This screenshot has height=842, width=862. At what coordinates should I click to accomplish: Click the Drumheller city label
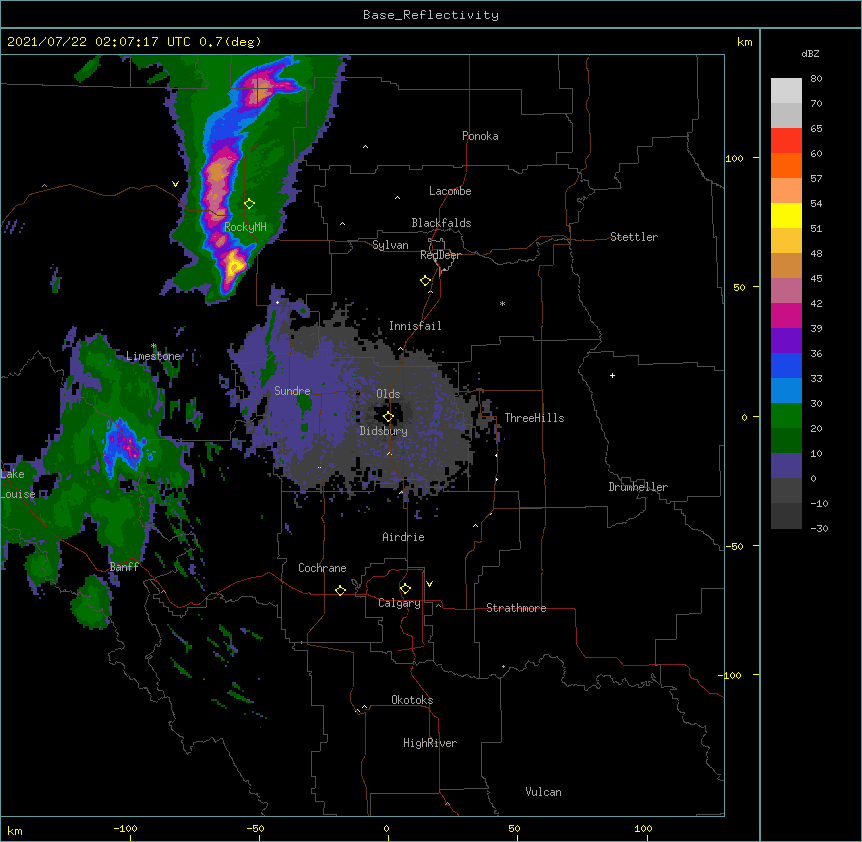tap(638, 487)
